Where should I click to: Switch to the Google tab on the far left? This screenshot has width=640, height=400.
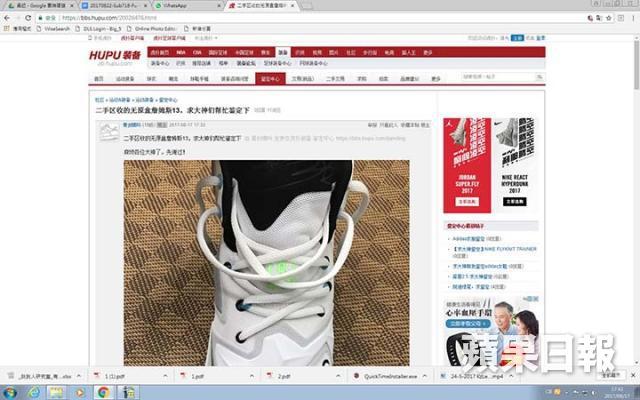[x=39, y=6]
